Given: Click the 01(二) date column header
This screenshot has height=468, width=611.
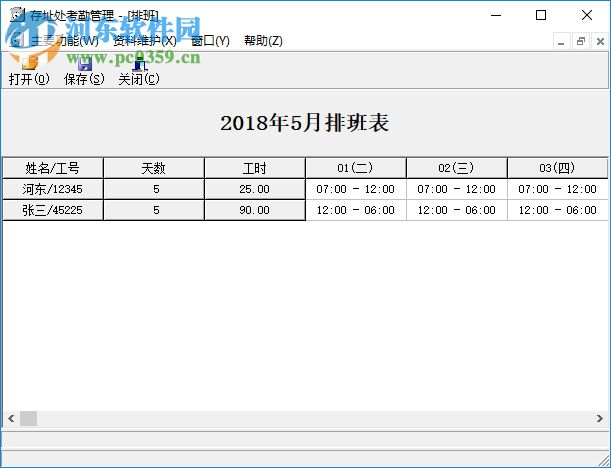Looking at the screenshot, I should click(x=355, y=168).
